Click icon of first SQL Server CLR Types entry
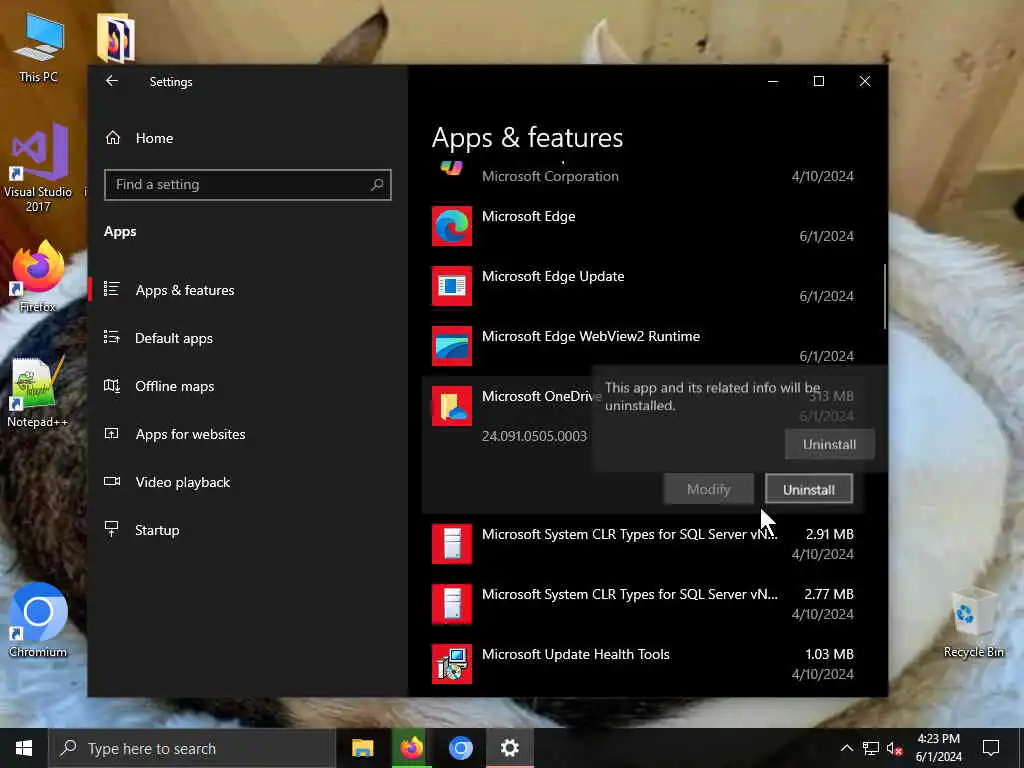 click(x=452, y=544)
